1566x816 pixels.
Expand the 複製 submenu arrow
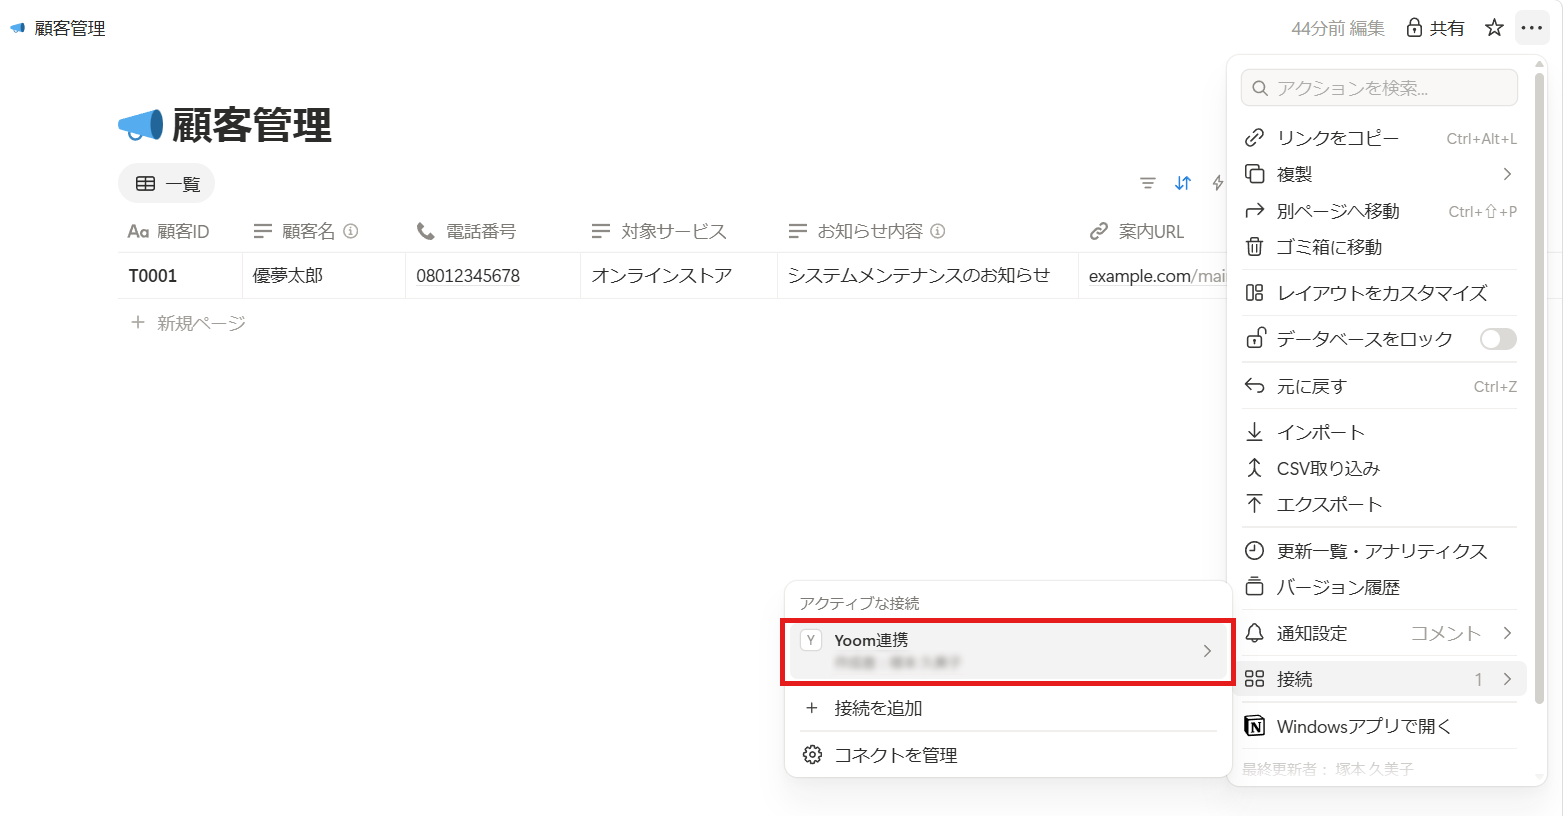[x=1507, y=174]
